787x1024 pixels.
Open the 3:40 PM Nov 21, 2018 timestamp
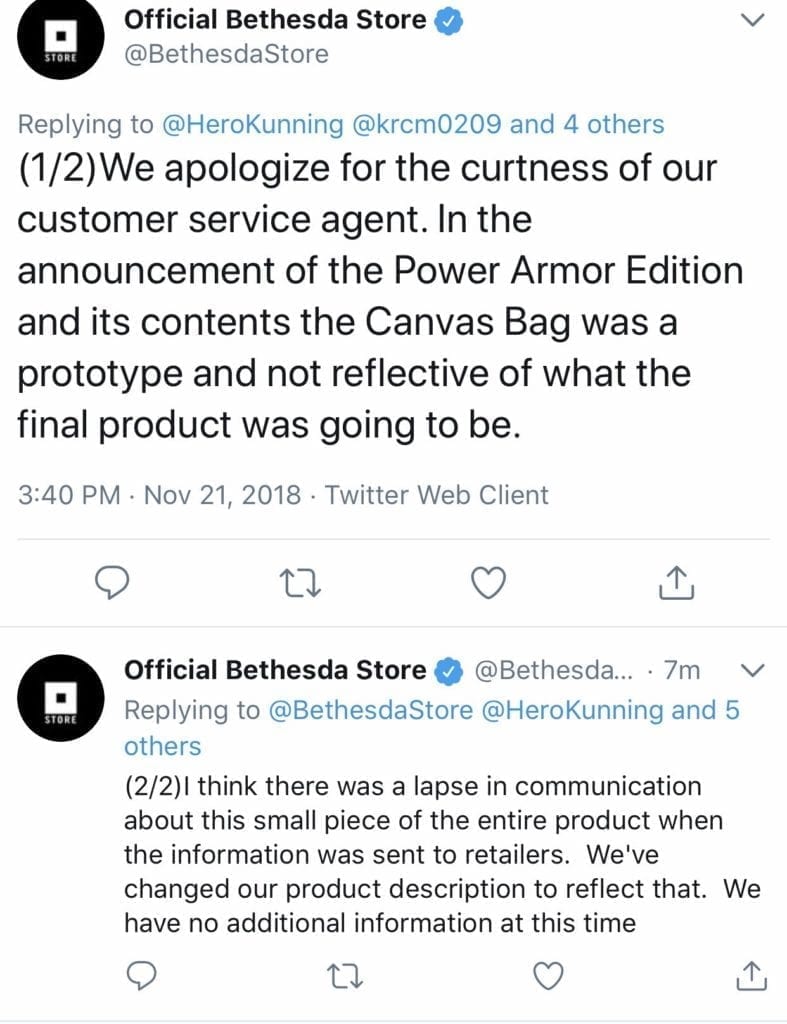(x=159, y=495)
